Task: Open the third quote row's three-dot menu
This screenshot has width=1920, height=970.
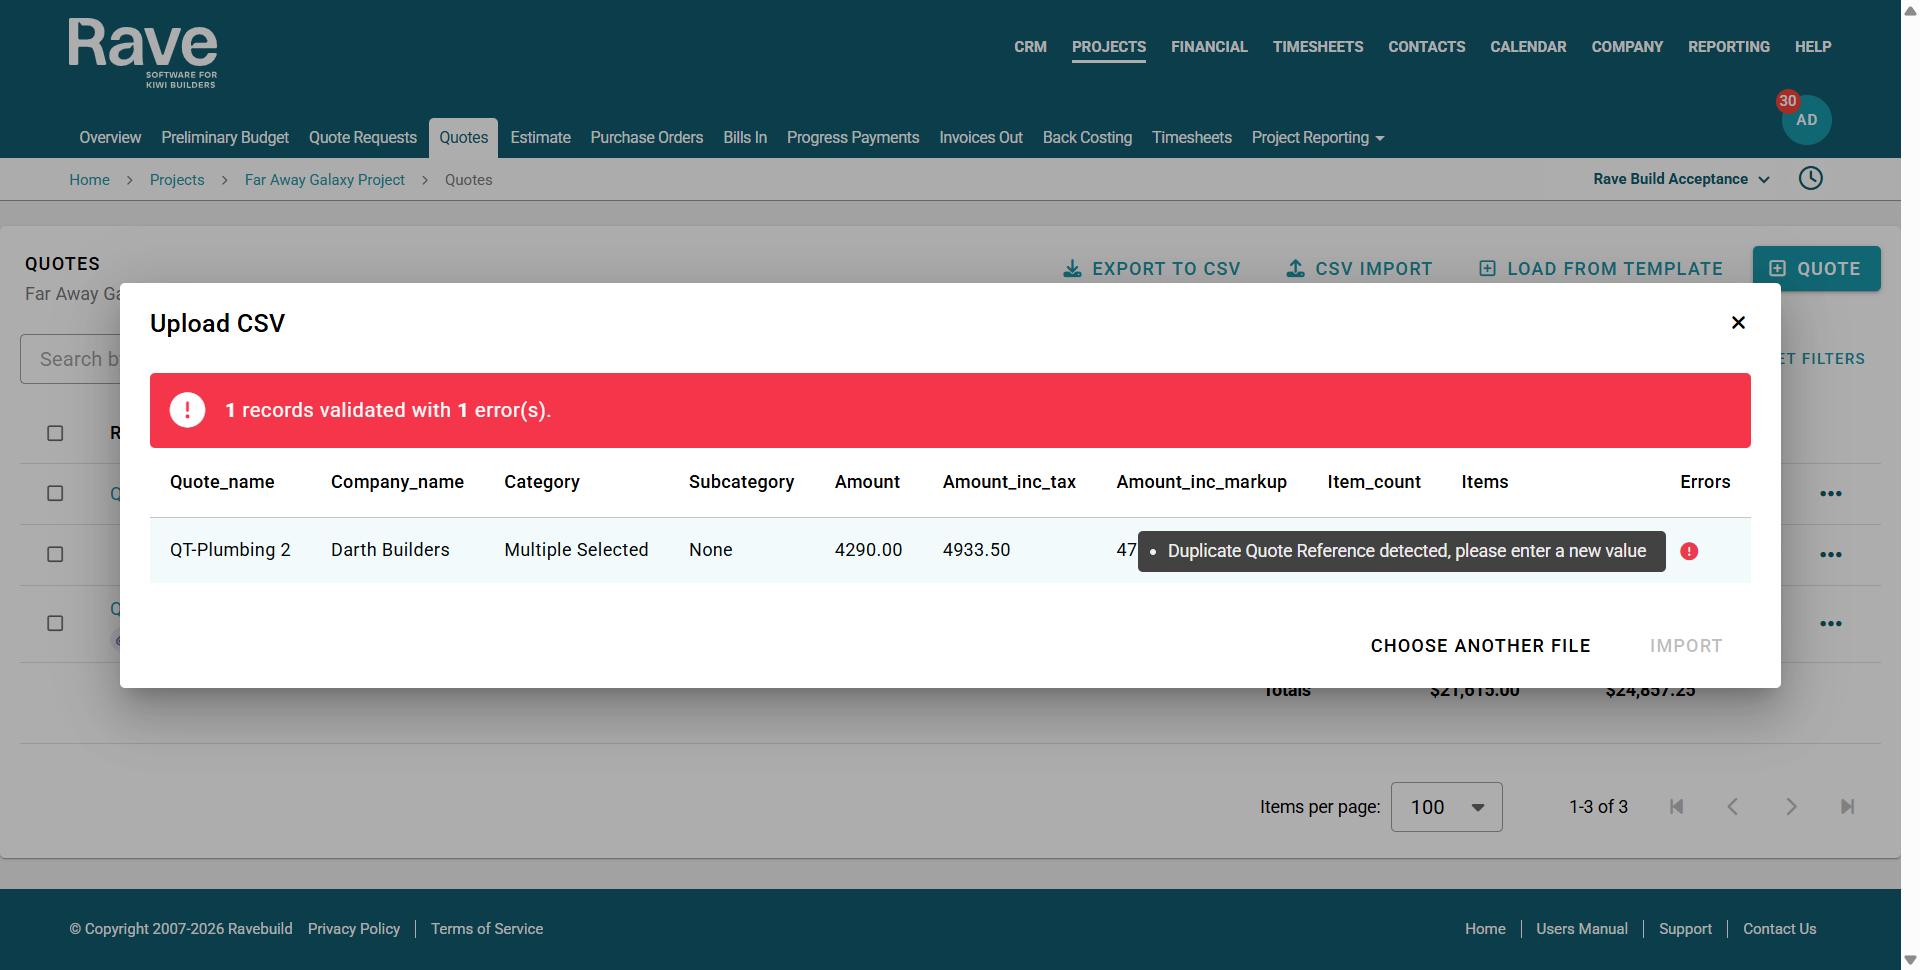Action: click(1831, 624)
